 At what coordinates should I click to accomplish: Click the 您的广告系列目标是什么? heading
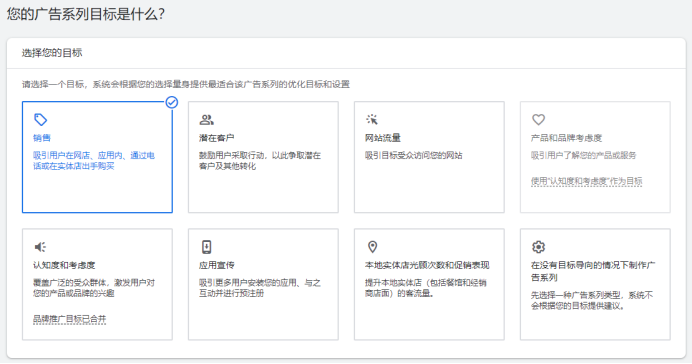(x=86, y=14)
